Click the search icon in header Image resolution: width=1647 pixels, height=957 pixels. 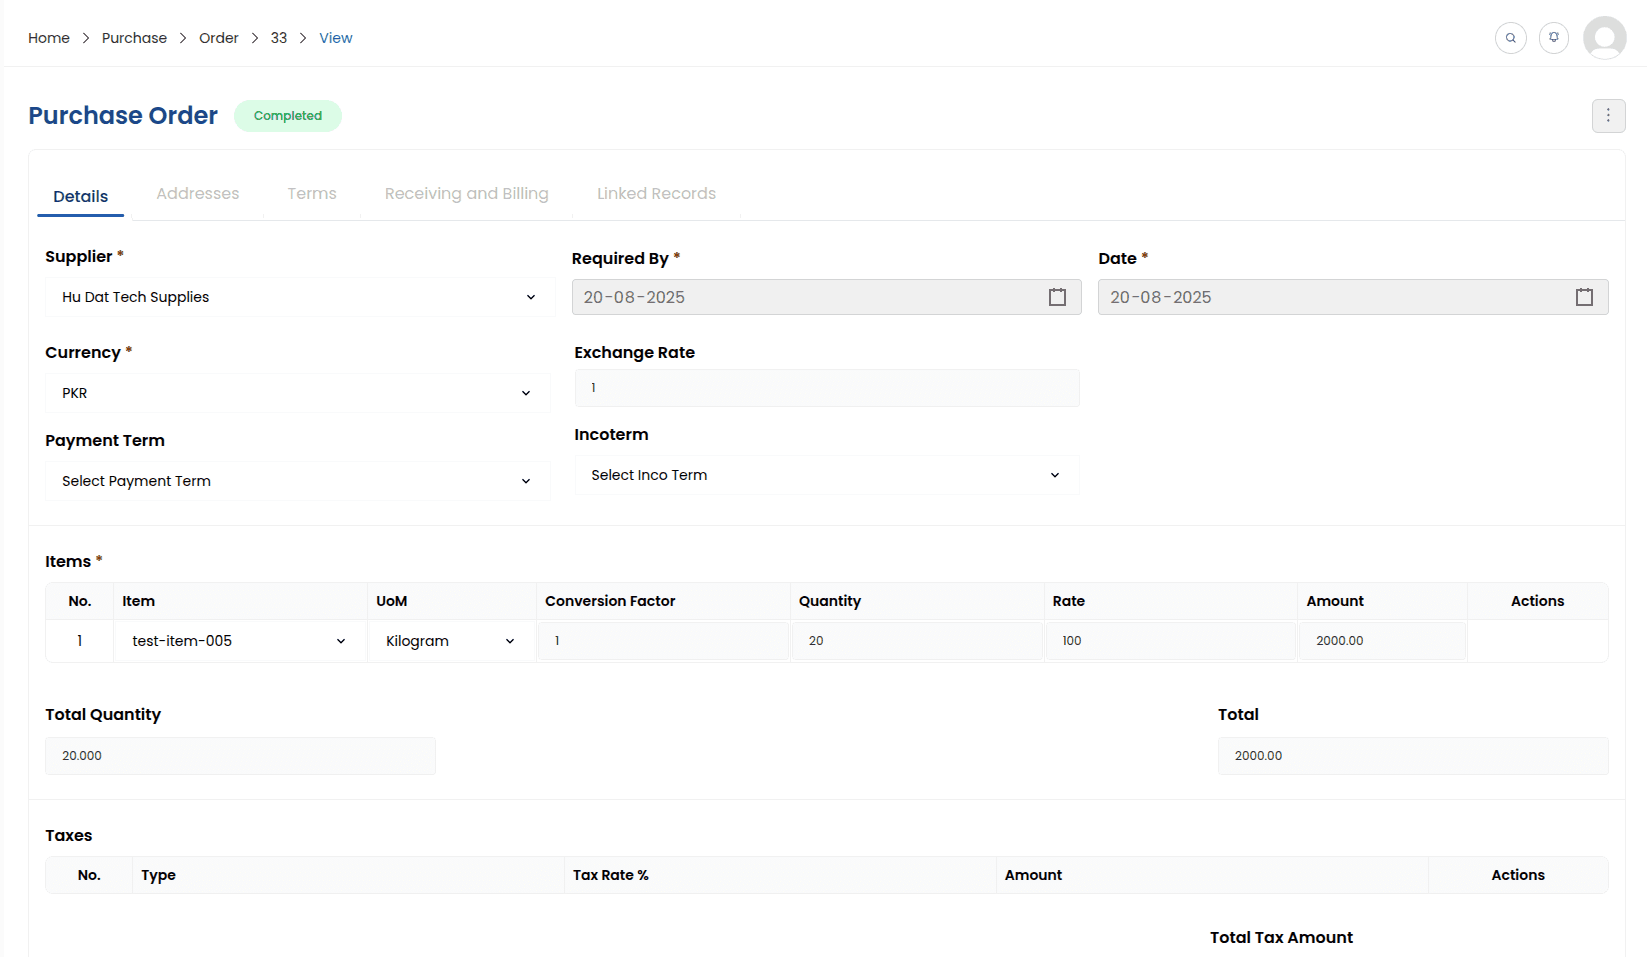(x=1510, y=38)
